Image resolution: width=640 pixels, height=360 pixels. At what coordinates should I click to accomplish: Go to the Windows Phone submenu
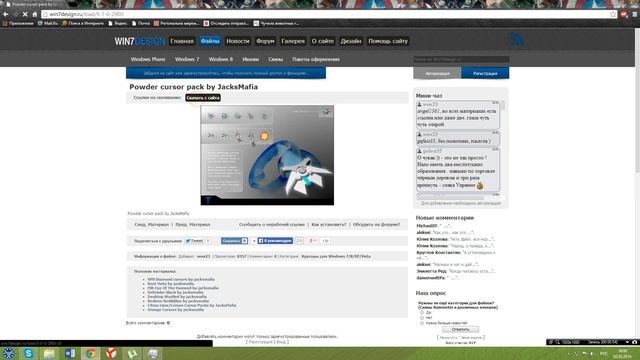pos(148,59)
